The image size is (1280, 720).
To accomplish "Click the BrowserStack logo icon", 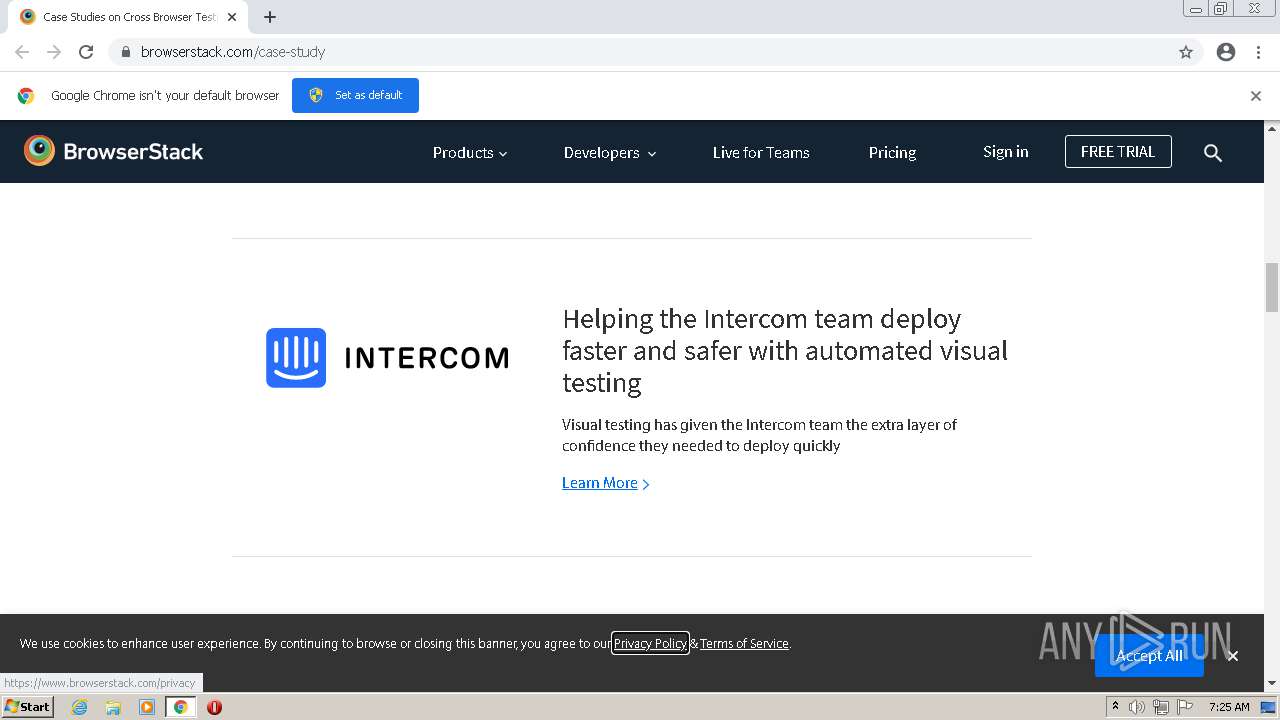I will [39, 151].
